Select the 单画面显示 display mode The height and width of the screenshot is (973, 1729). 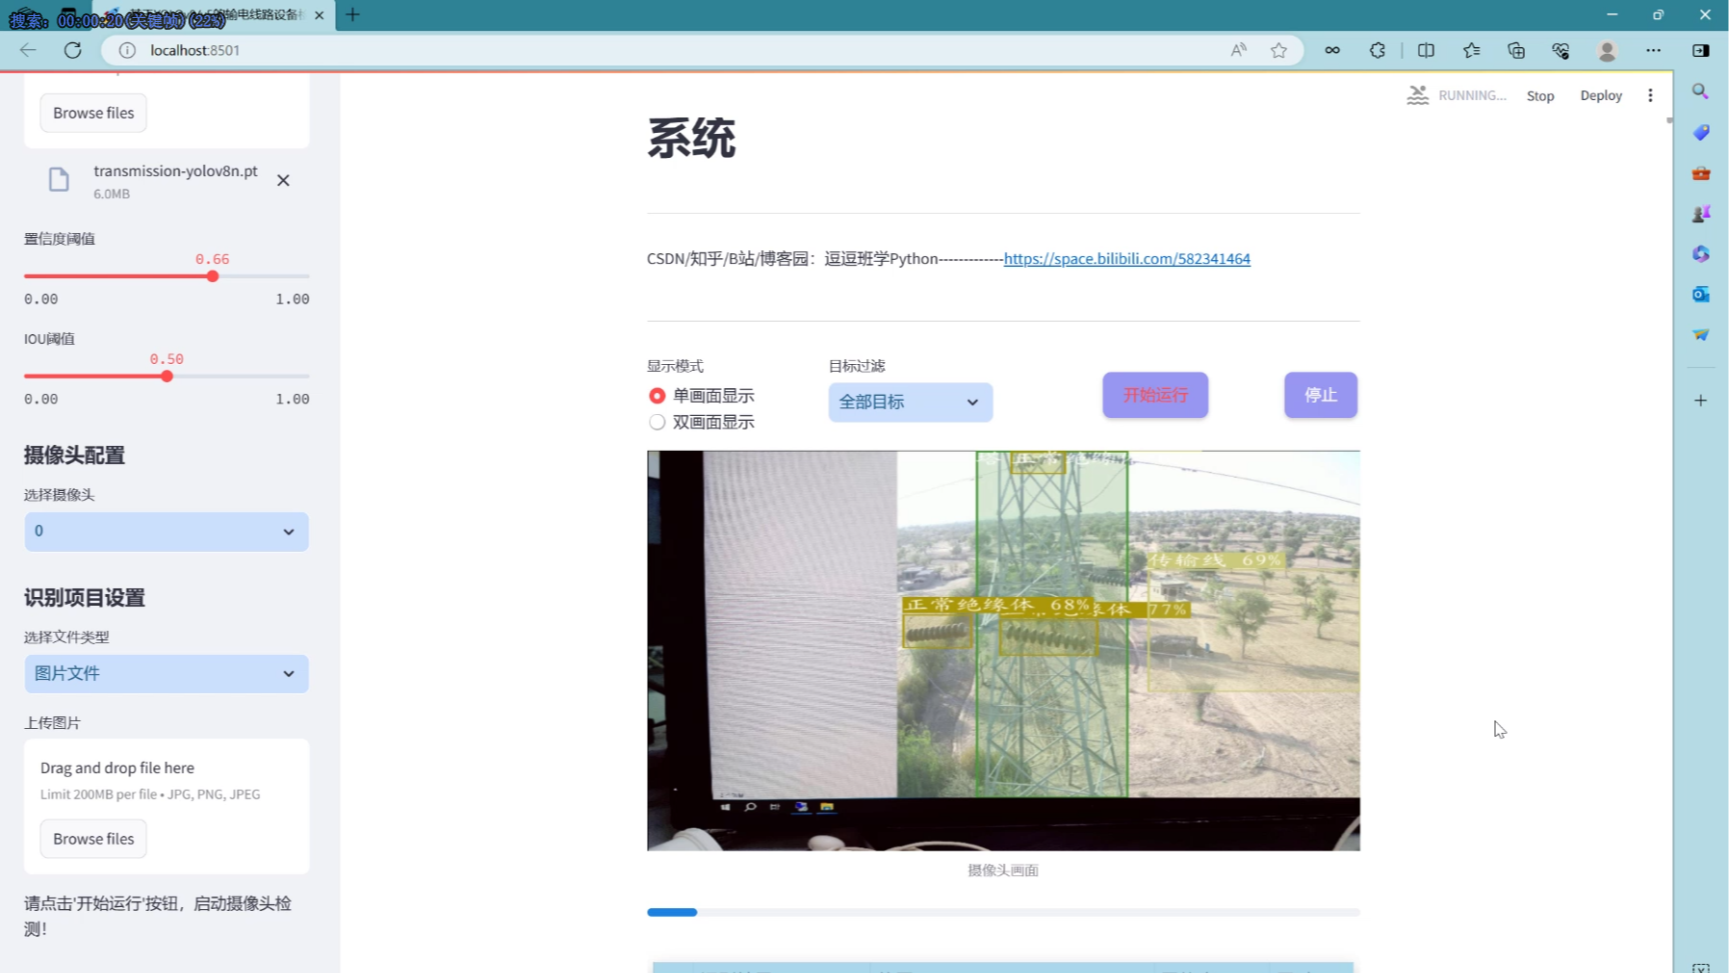point(657,396)
